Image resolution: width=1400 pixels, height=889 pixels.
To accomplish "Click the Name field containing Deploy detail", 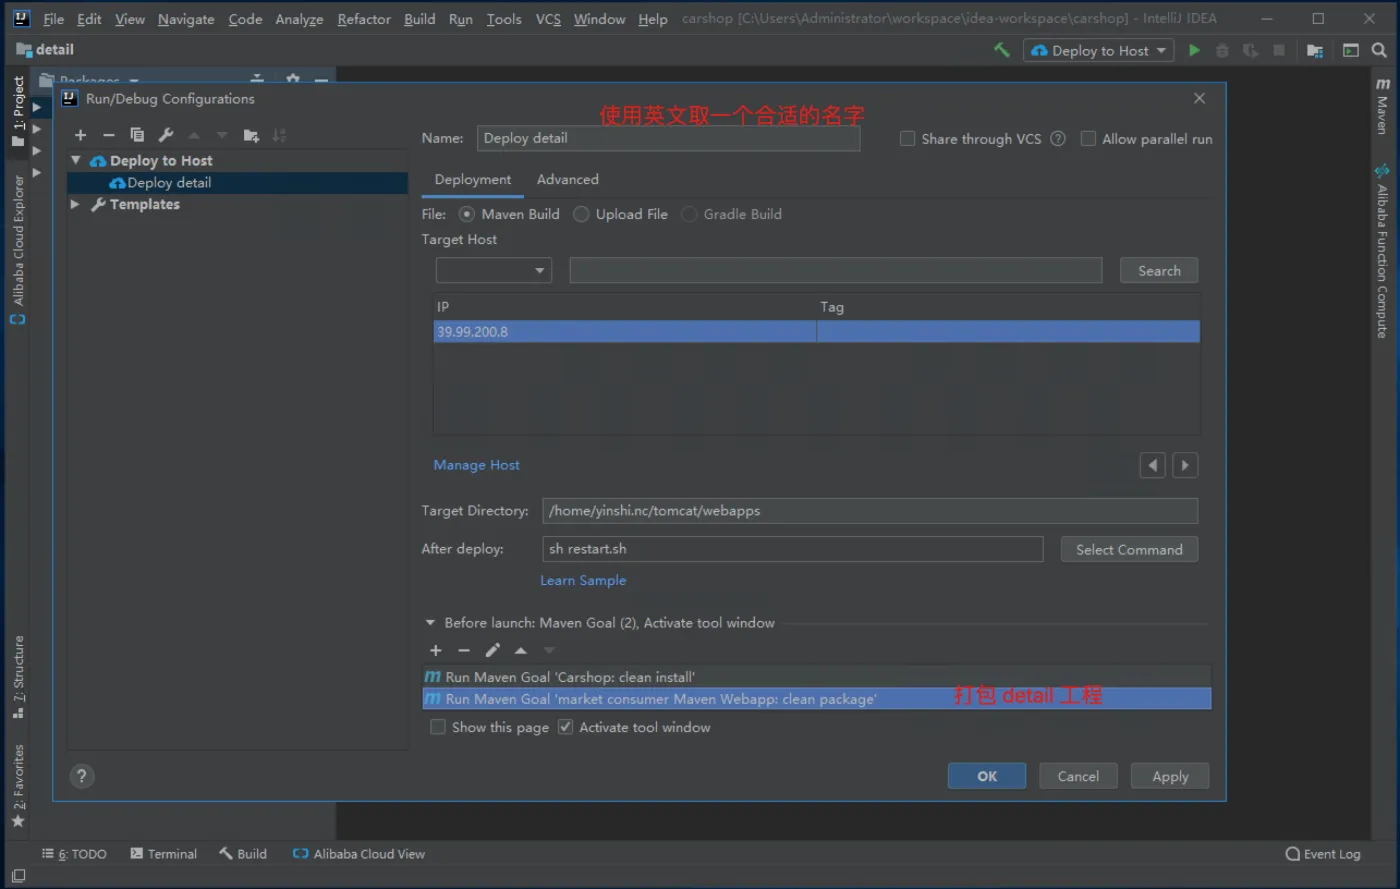I will (668, 138).
